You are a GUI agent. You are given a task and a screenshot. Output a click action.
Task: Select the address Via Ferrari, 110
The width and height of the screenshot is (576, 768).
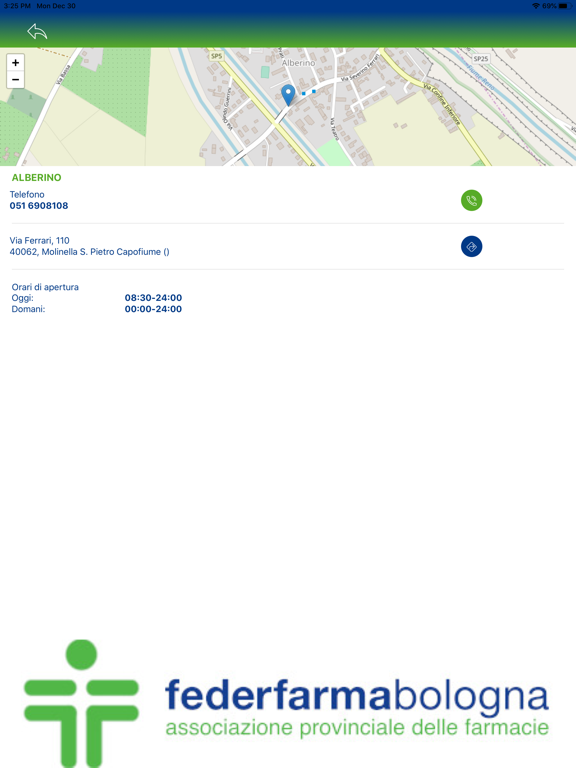40,240
